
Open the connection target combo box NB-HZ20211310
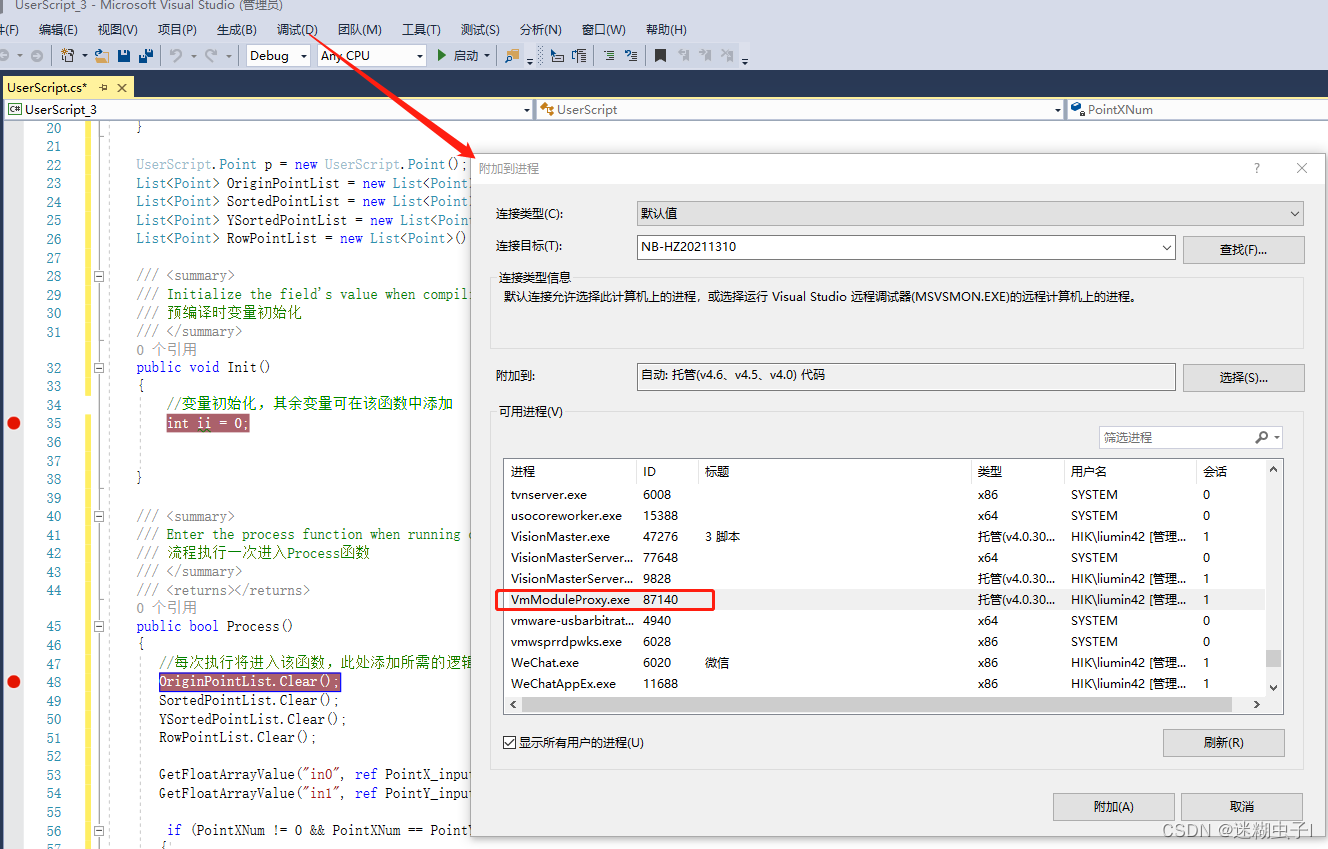(906, 247)
